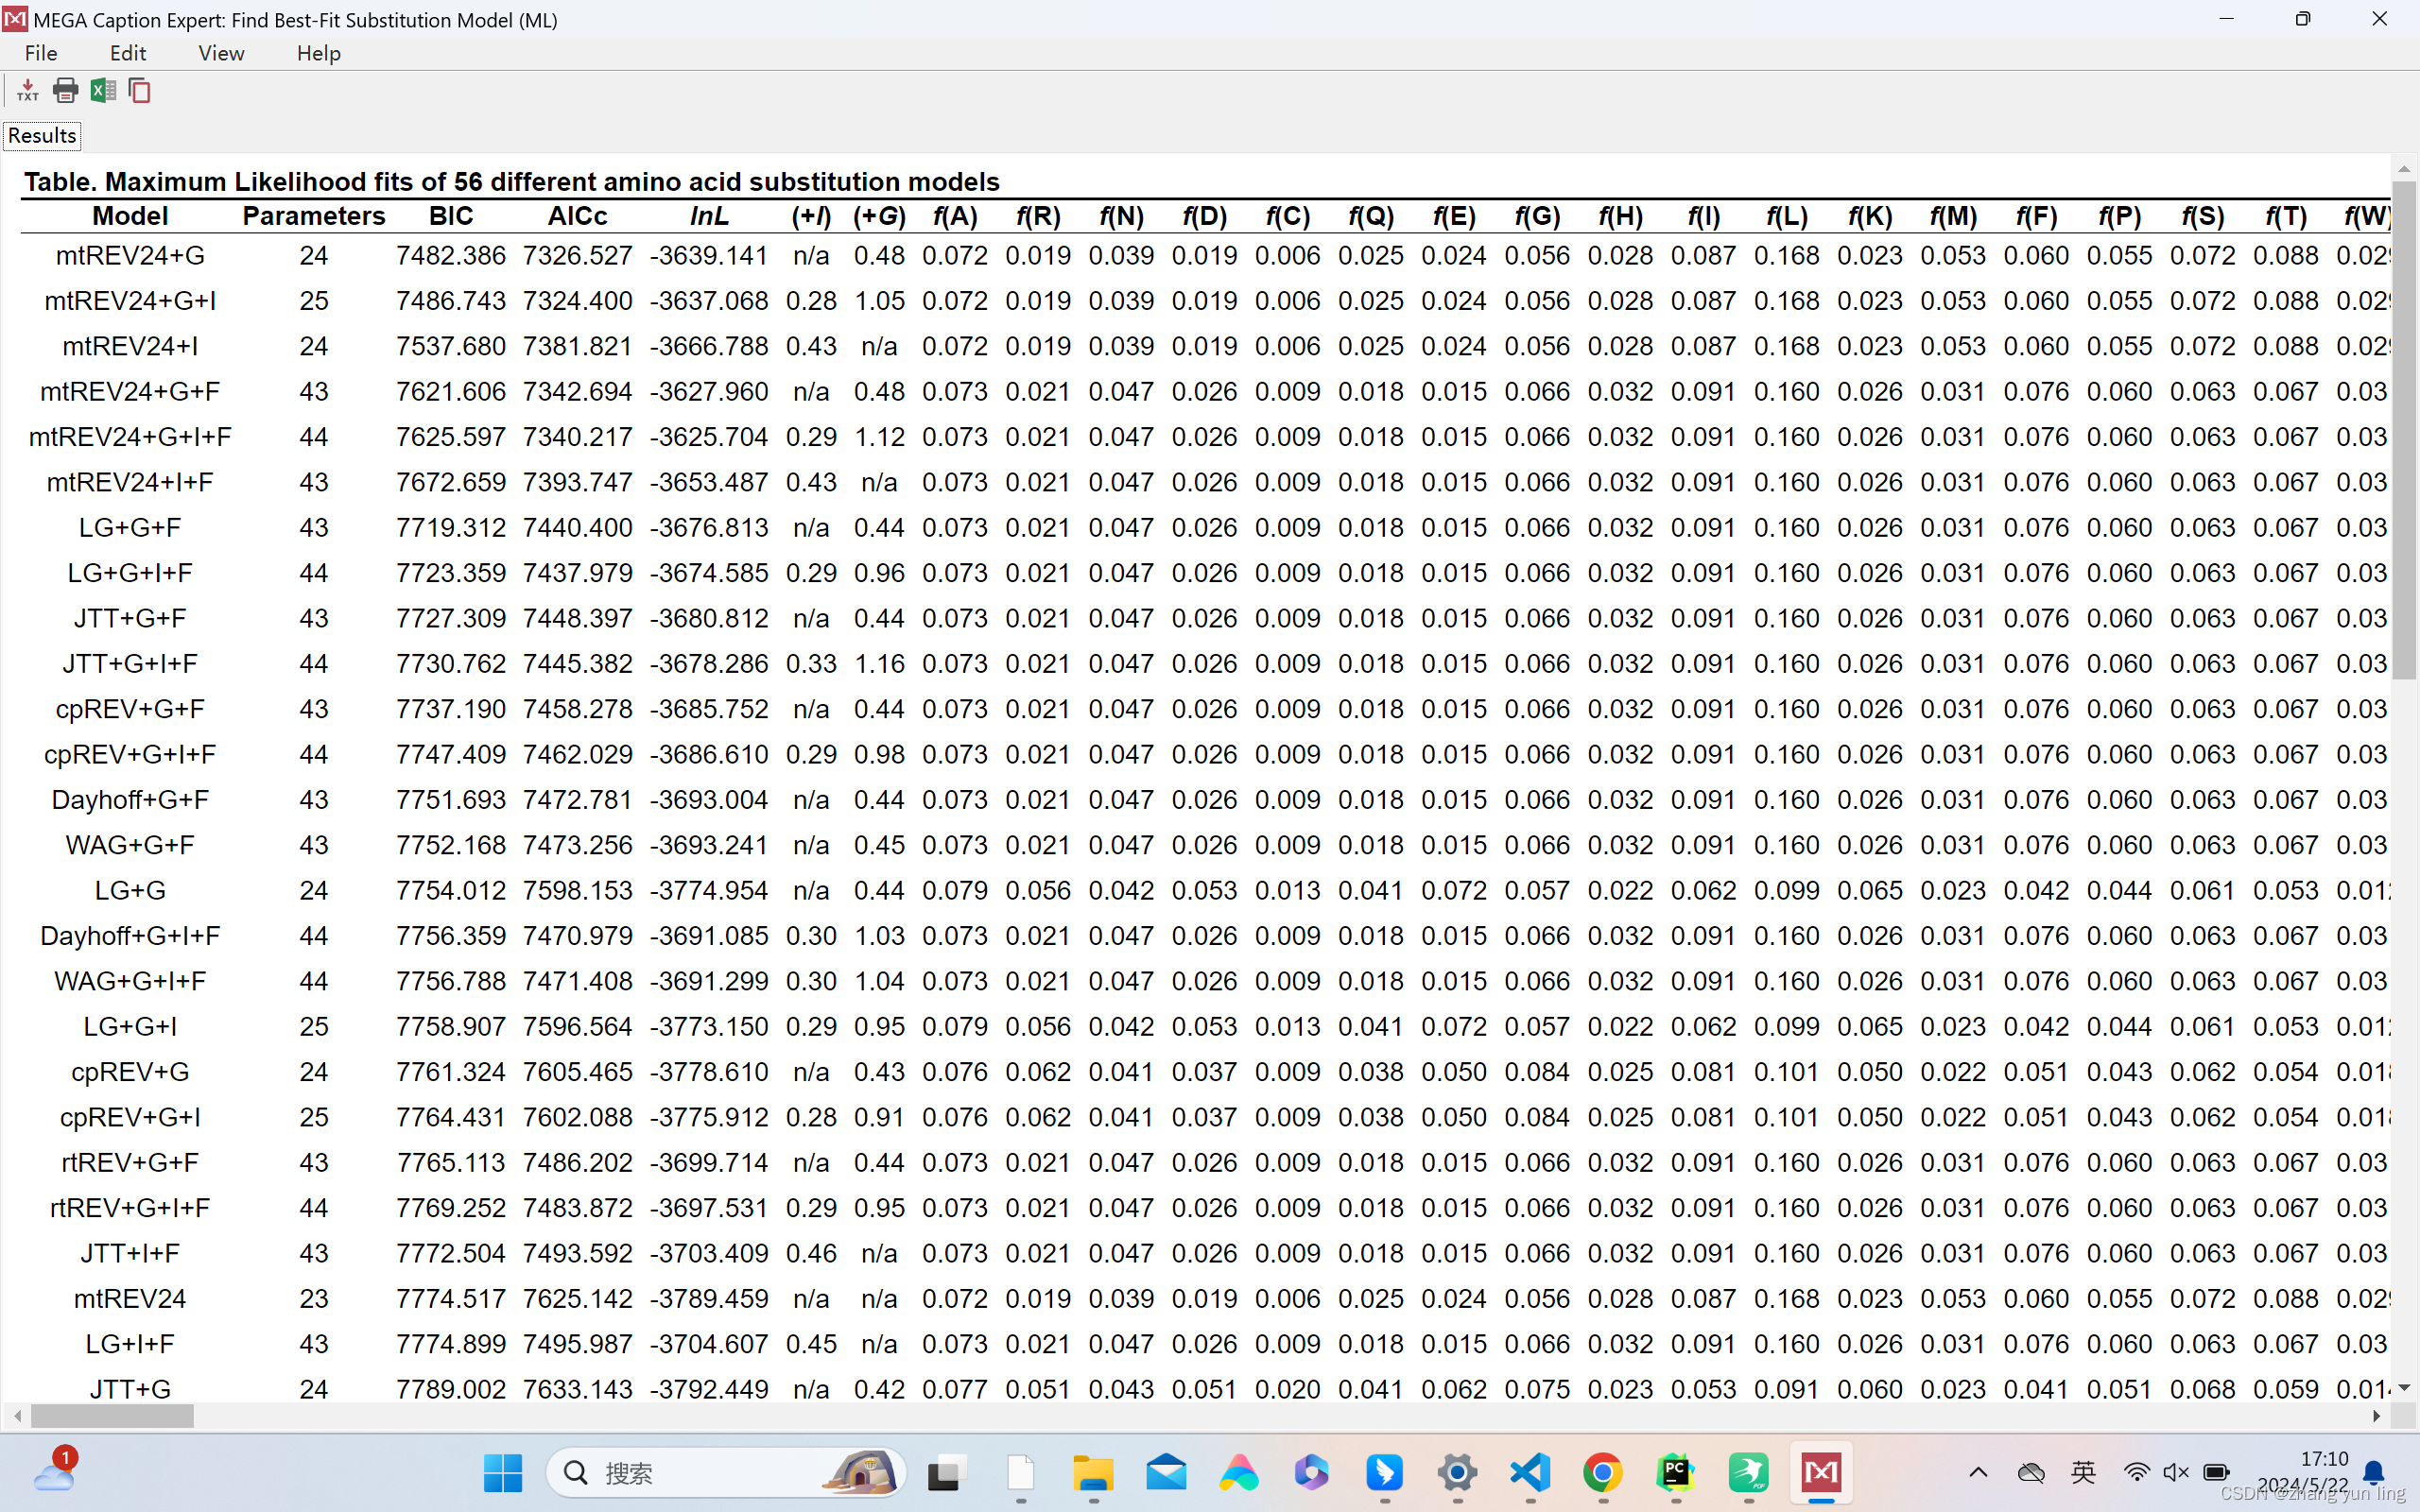
Task: Click the vertical scrollbar thumb
Action: tap(2404, 430)
